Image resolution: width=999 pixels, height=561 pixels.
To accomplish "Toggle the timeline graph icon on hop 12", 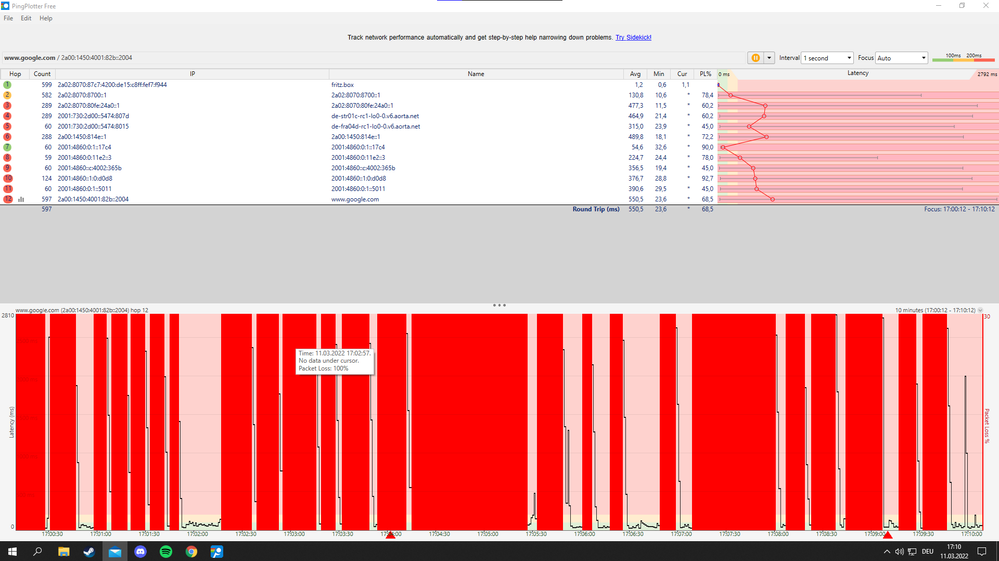I will tap(21, 199).
